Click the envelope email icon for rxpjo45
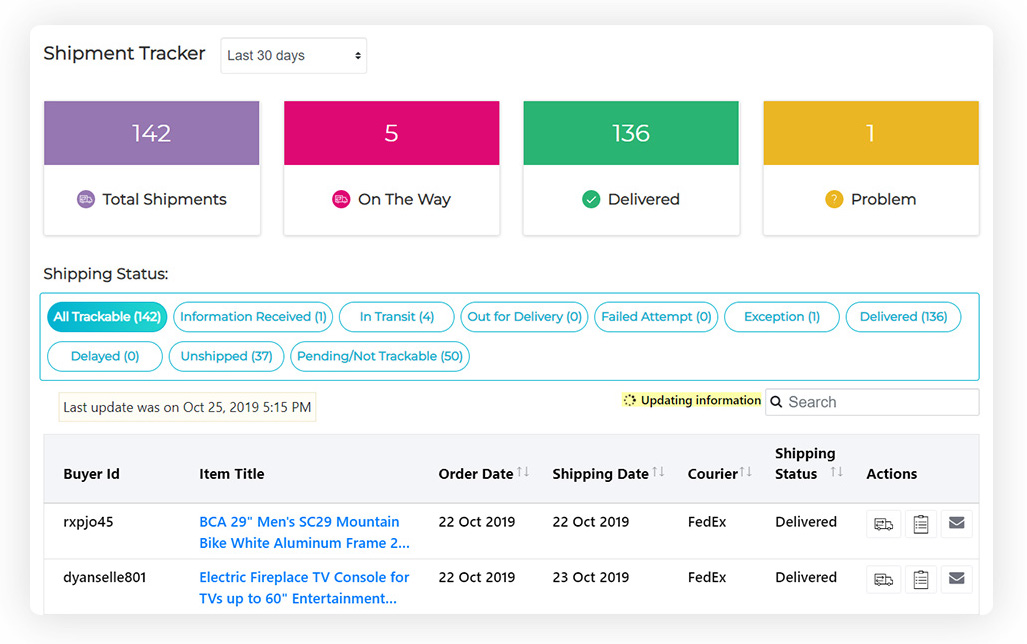 pyautogui.click(x=957, y=523)
